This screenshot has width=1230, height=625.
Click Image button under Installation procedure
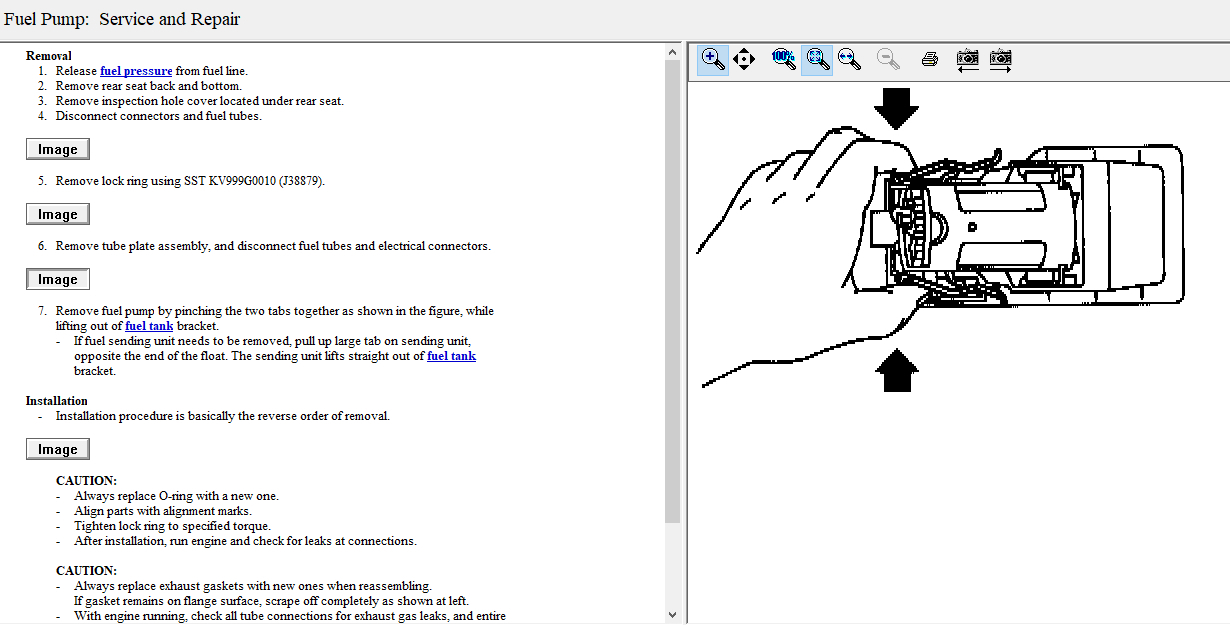(58, 449)
